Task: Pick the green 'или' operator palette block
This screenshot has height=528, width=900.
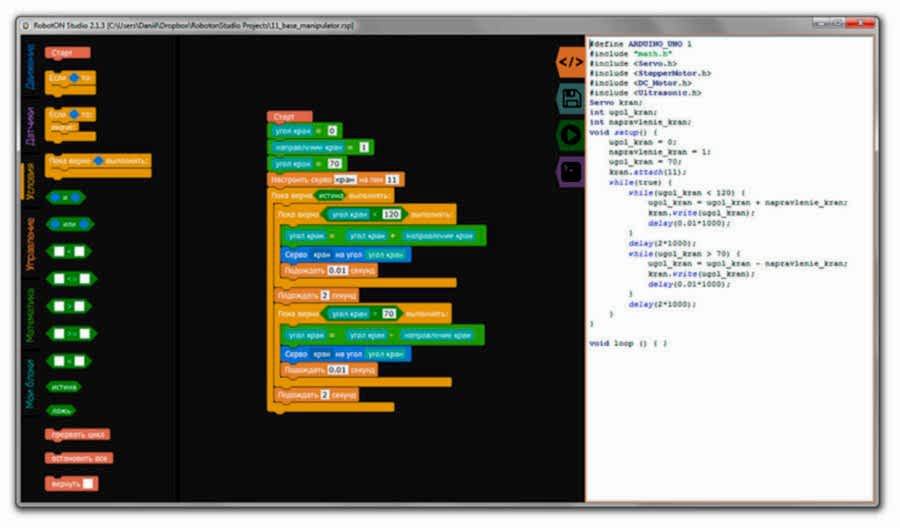Action: pyautogui.click(x=69, y=223)
